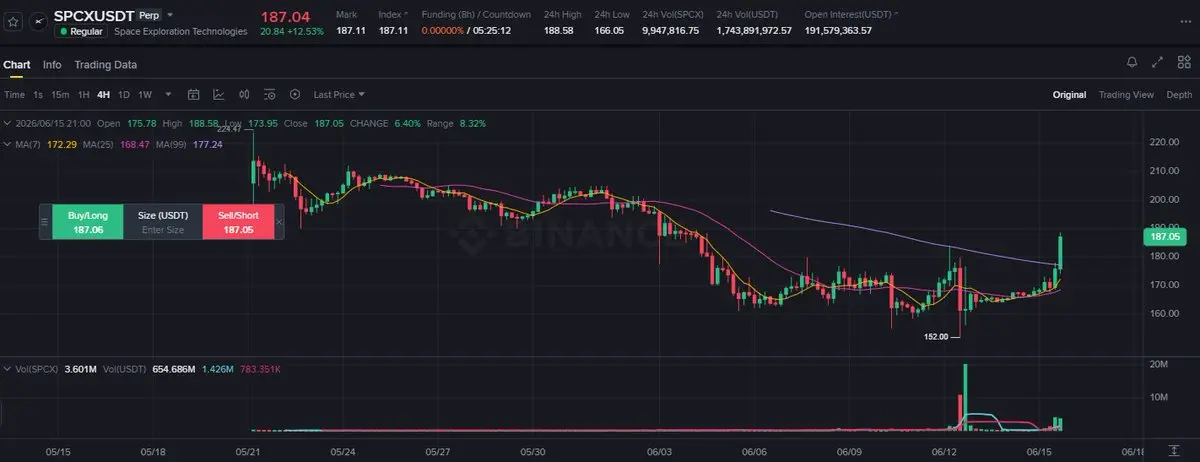Select the 1W interval
This screenshot has width=1200, height=462.
145,95
